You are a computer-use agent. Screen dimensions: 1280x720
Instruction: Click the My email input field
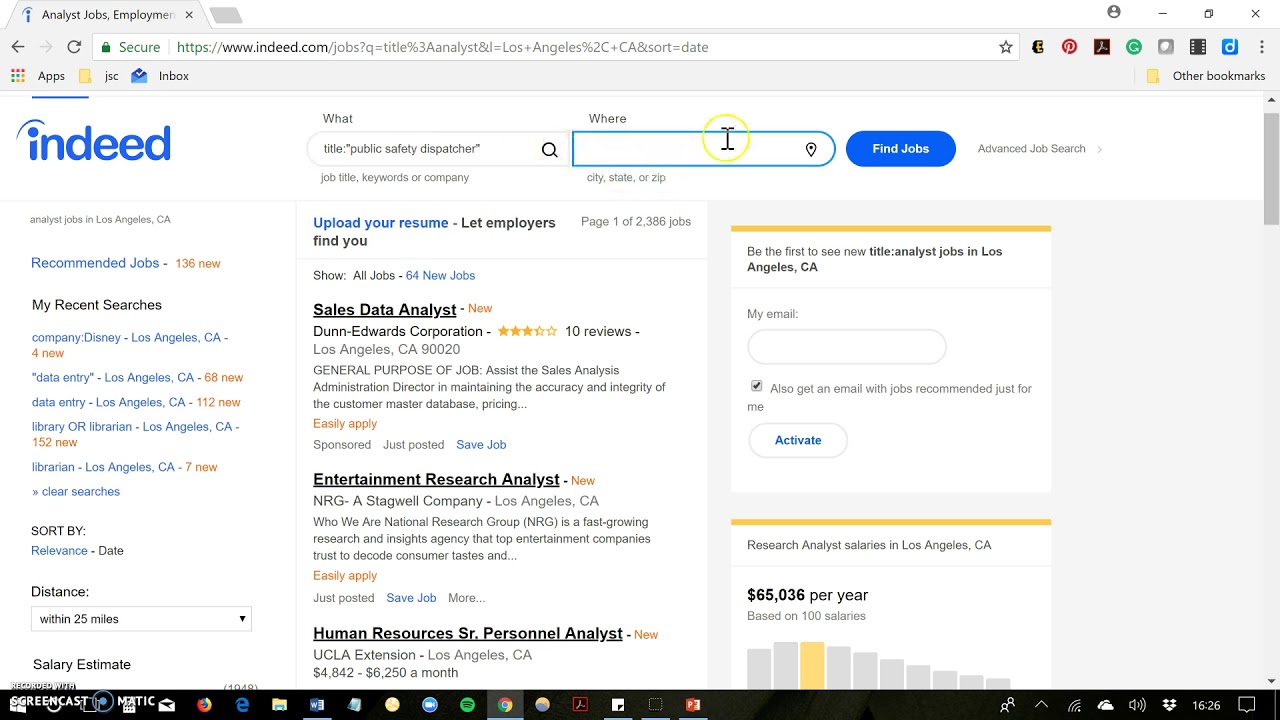(x=847, y=347)
